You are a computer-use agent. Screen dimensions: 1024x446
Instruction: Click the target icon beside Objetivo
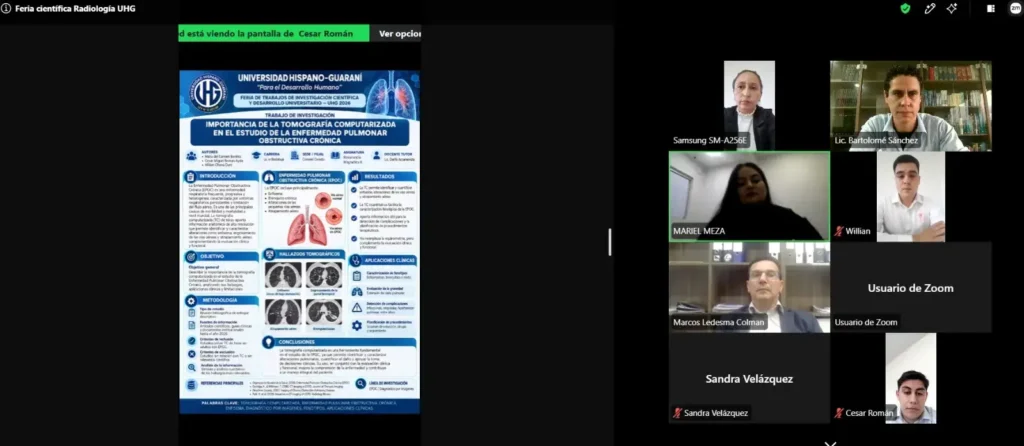click(190, 257)
